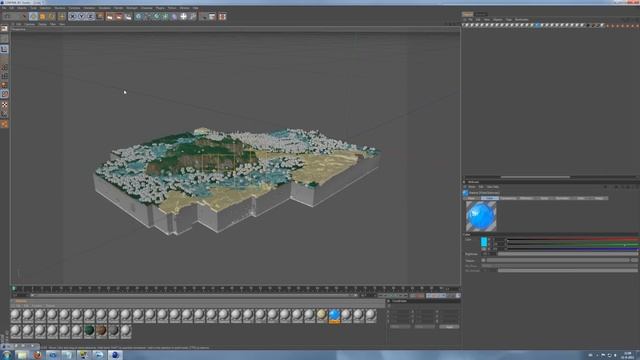Select the Objects tab in Object Manager
The width and height of the screenshot is (640, 360).
click(467, 14)
